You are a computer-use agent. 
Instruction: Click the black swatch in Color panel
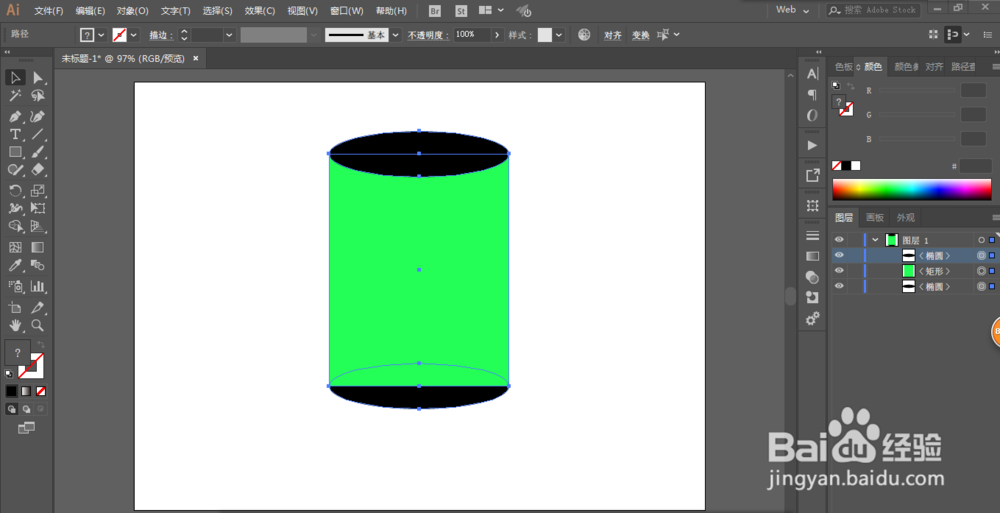[846, 166]
